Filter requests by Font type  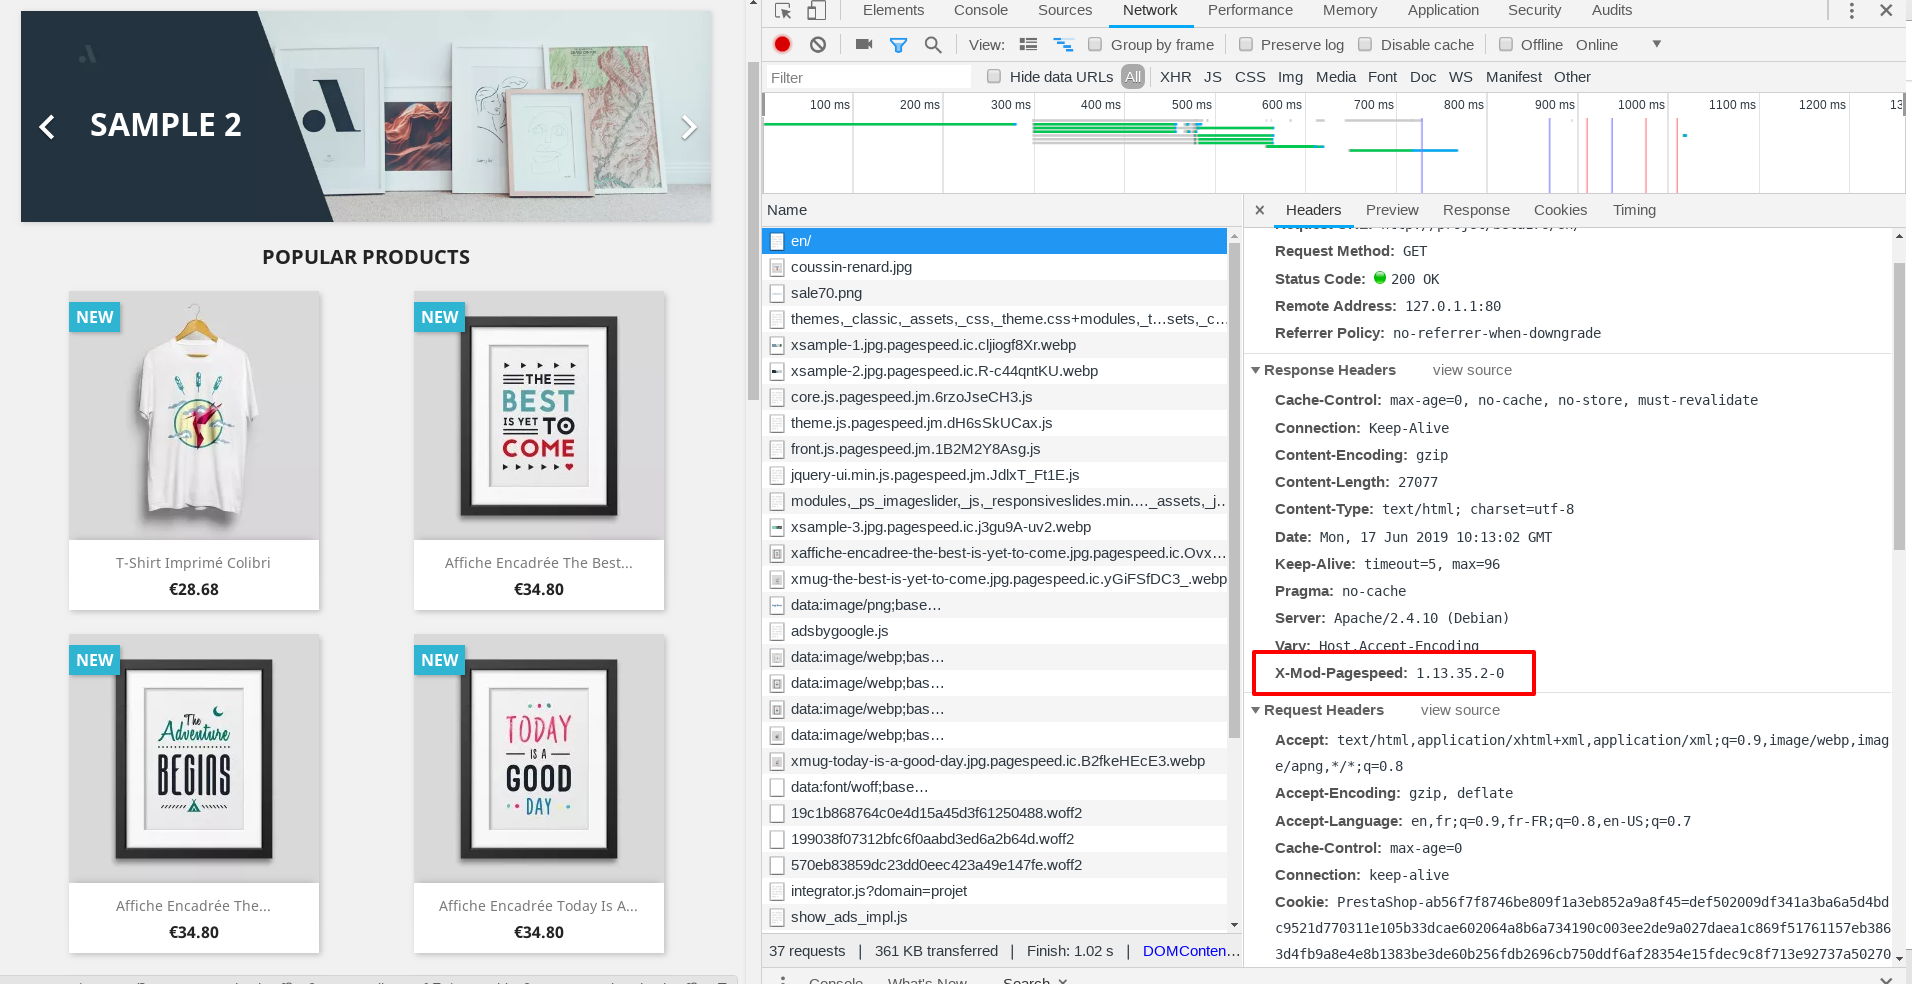tap(1382, 77)
